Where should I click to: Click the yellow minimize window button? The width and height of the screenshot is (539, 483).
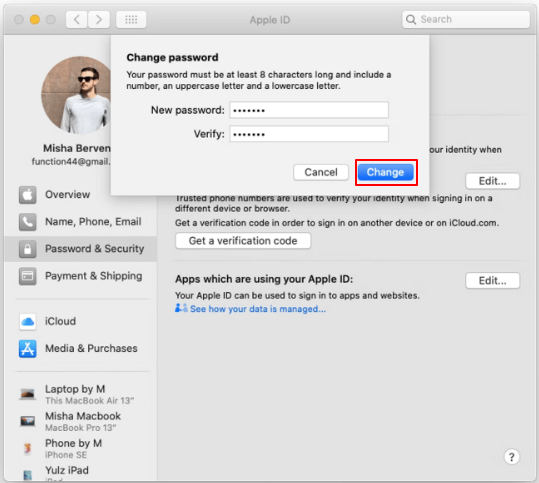[x=35, y=20]
